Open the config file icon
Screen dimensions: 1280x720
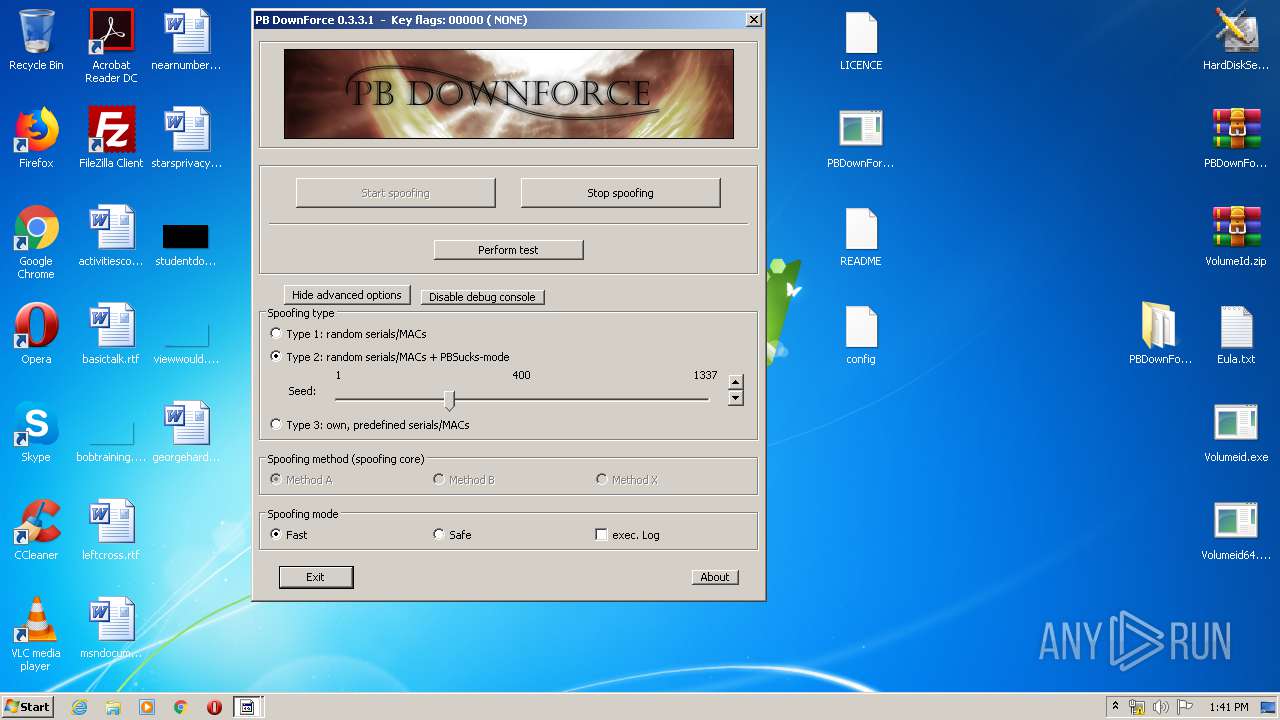(x=861, y=334)
